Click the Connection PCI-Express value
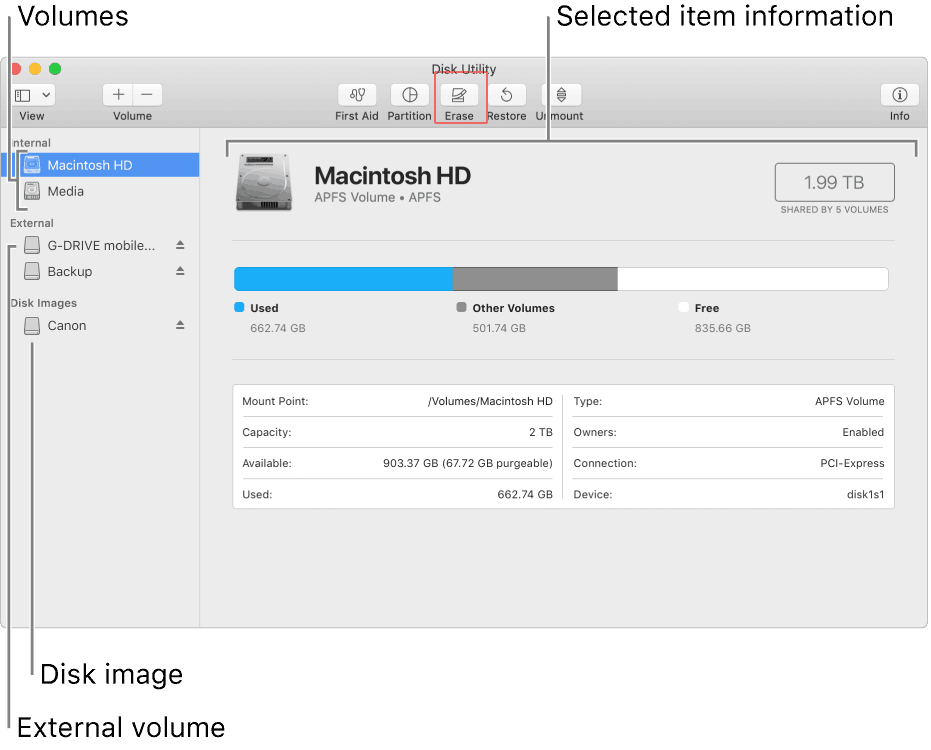The height and width of the screenshot is (750, 931). pyautogui.click(x=852, y=463)
